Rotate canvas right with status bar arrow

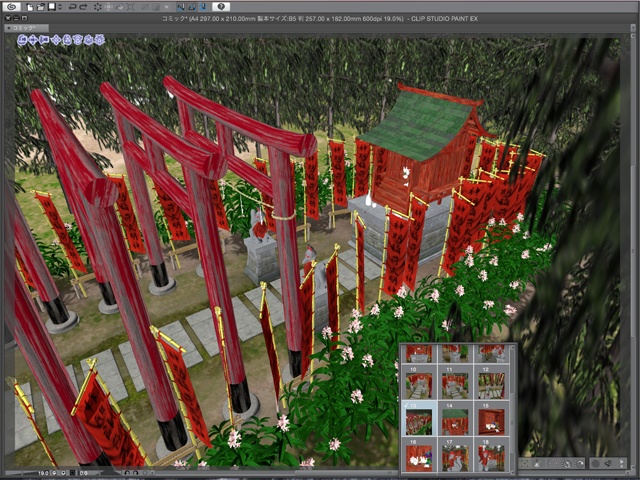tap(136, 473)
